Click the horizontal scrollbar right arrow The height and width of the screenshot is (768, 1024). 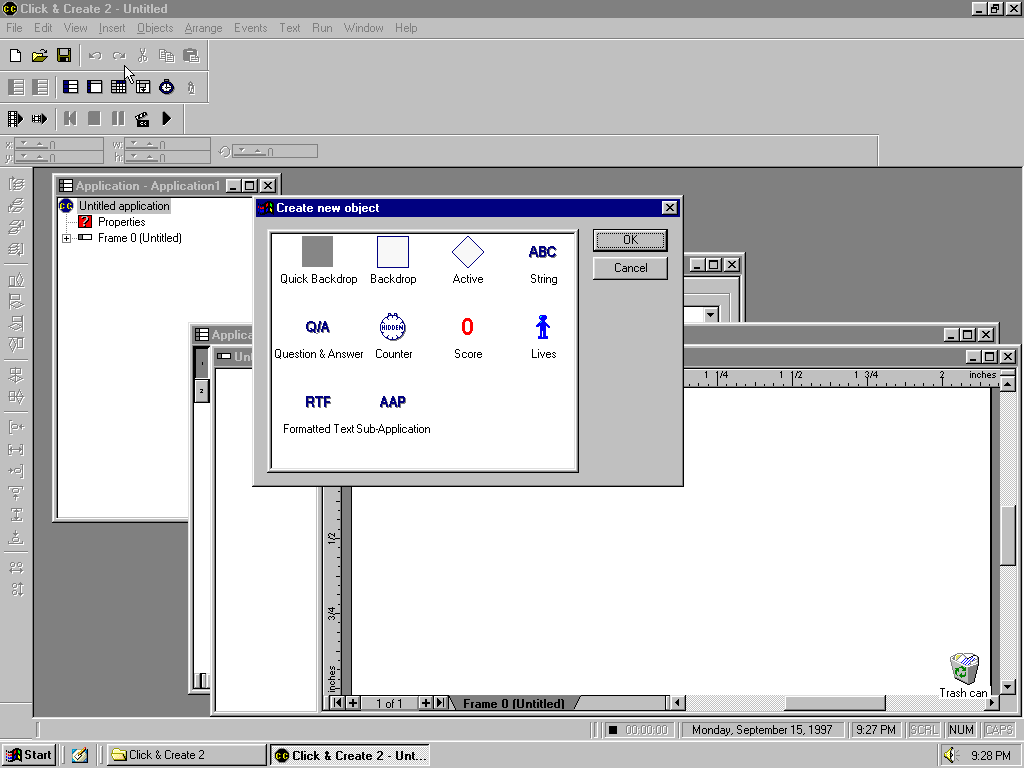[993, 703]
